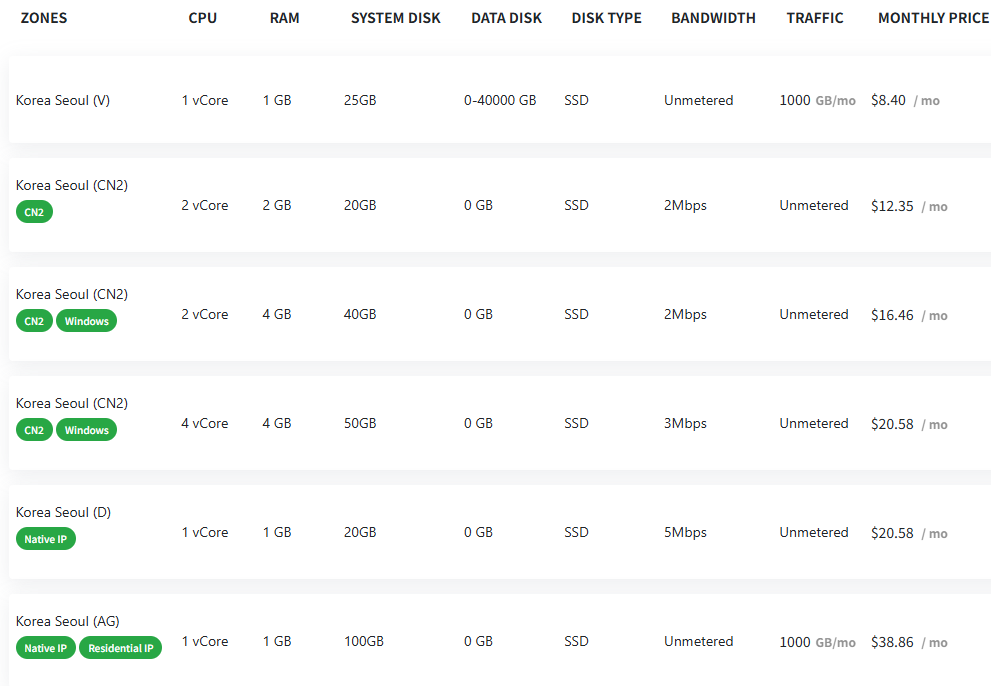
Task: Click the CPU column header
Action: click(202, 18)
